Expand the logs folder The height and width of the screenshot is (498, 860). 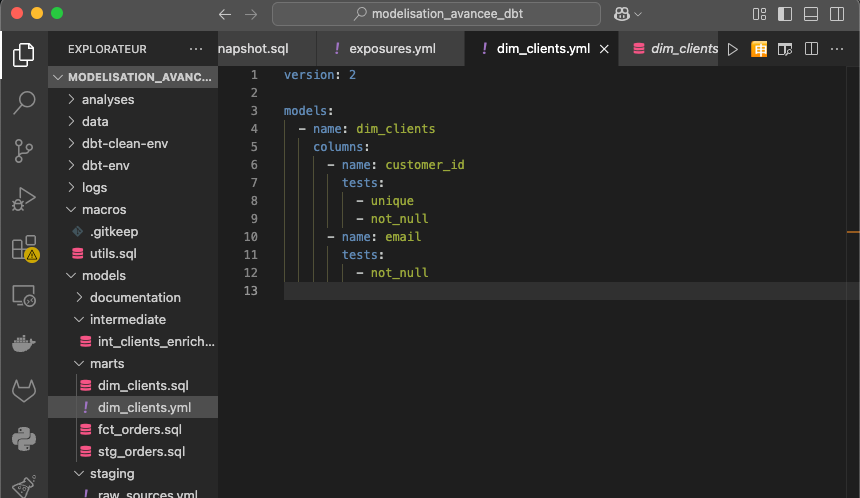click(133, 187)
